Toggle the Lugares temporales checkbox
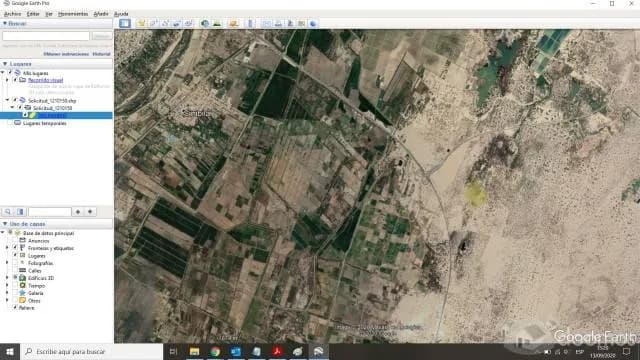640x360 pixels. click(10, 123)
